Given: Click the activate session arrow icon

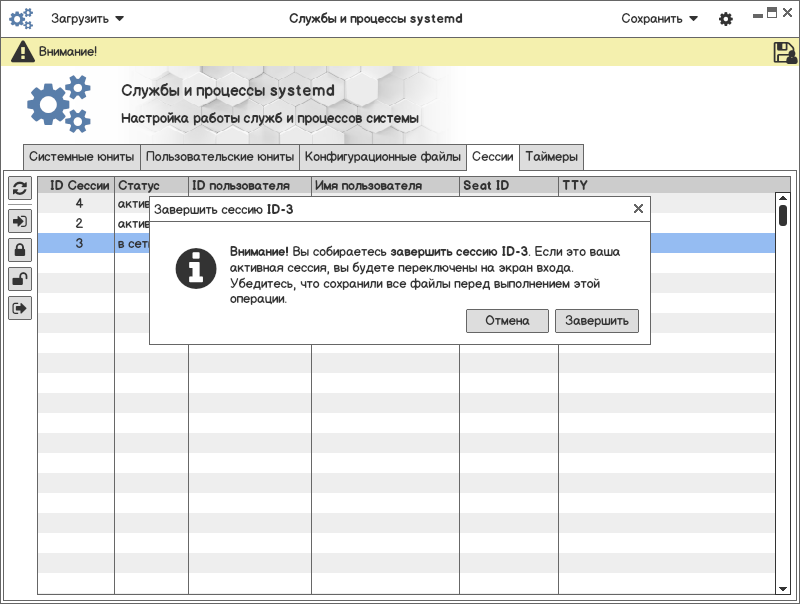Looking at the screenshot, I should coord(19,220).
